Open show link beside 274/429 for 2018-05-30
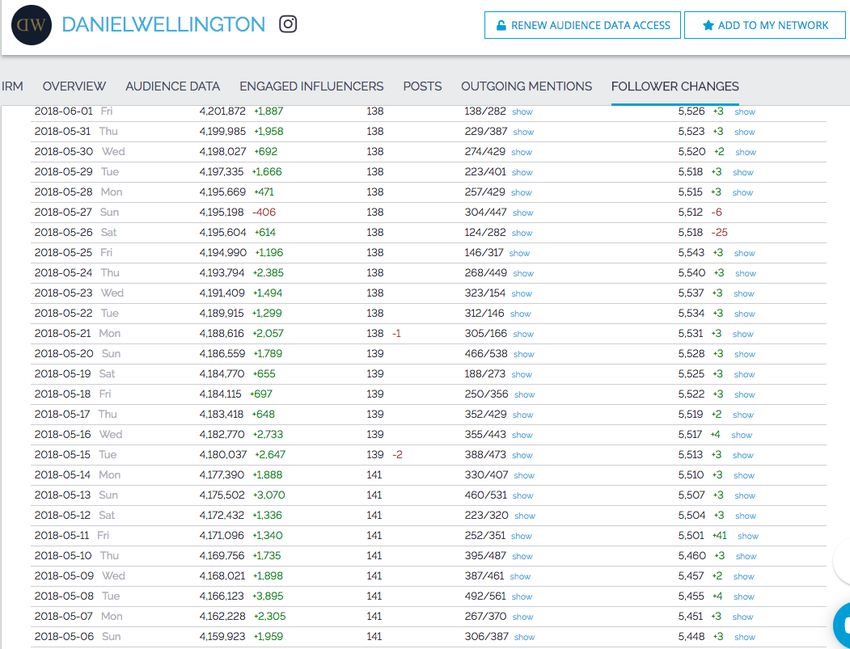This screenshot has width=850, height=649. coord(521,152)
